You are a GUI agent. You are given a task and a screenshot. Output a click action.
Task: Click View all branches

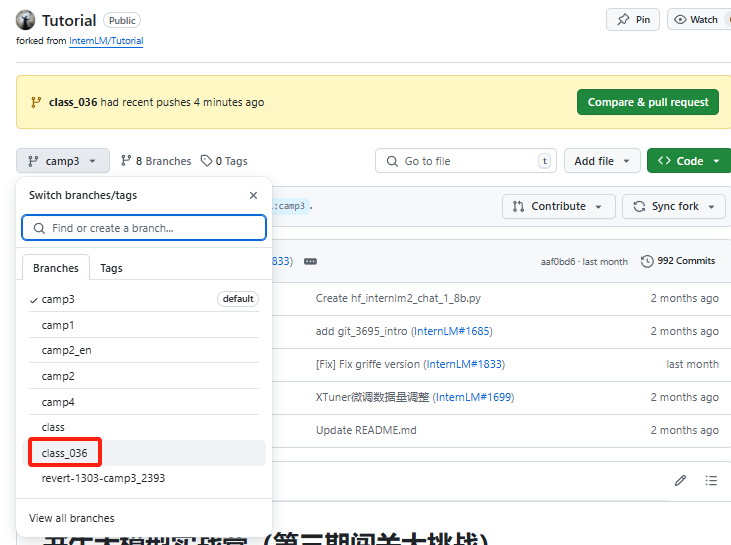(x=72, y=518)
